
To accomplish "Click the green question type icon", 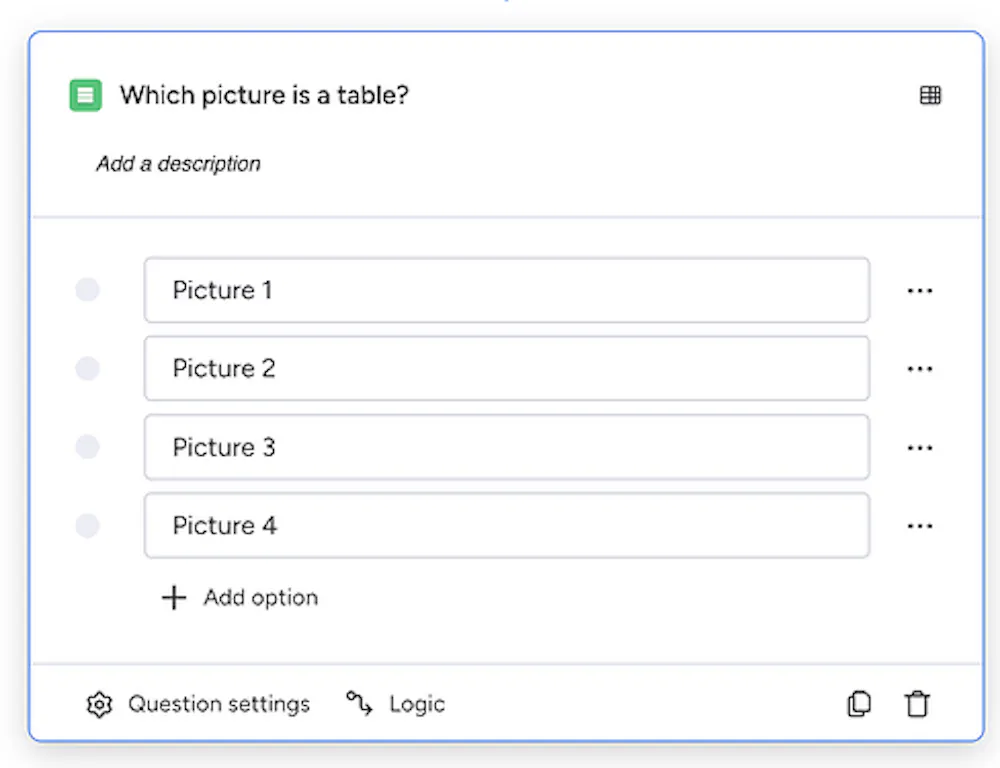I will click(85, 96).
